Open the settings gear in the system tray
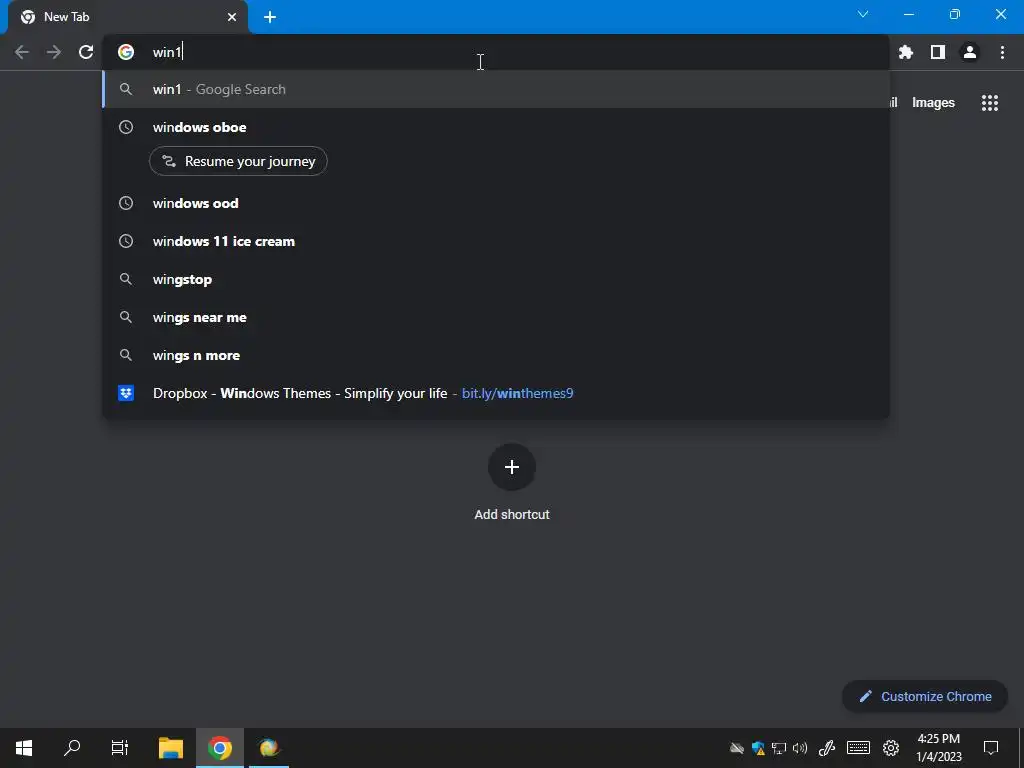Screen dimensions: 1024x768 891,748
